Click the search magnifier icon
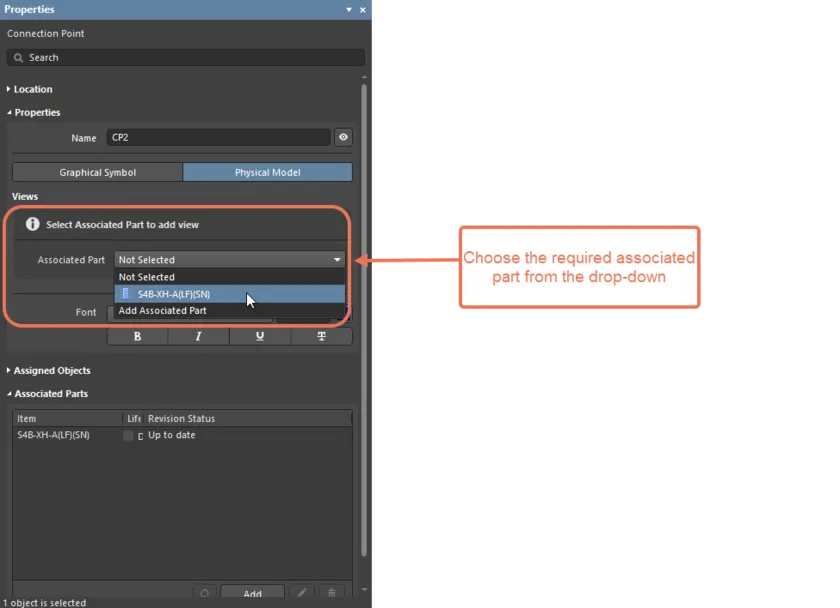The height and width of the screenshot is (608, 840). [18, 58]
